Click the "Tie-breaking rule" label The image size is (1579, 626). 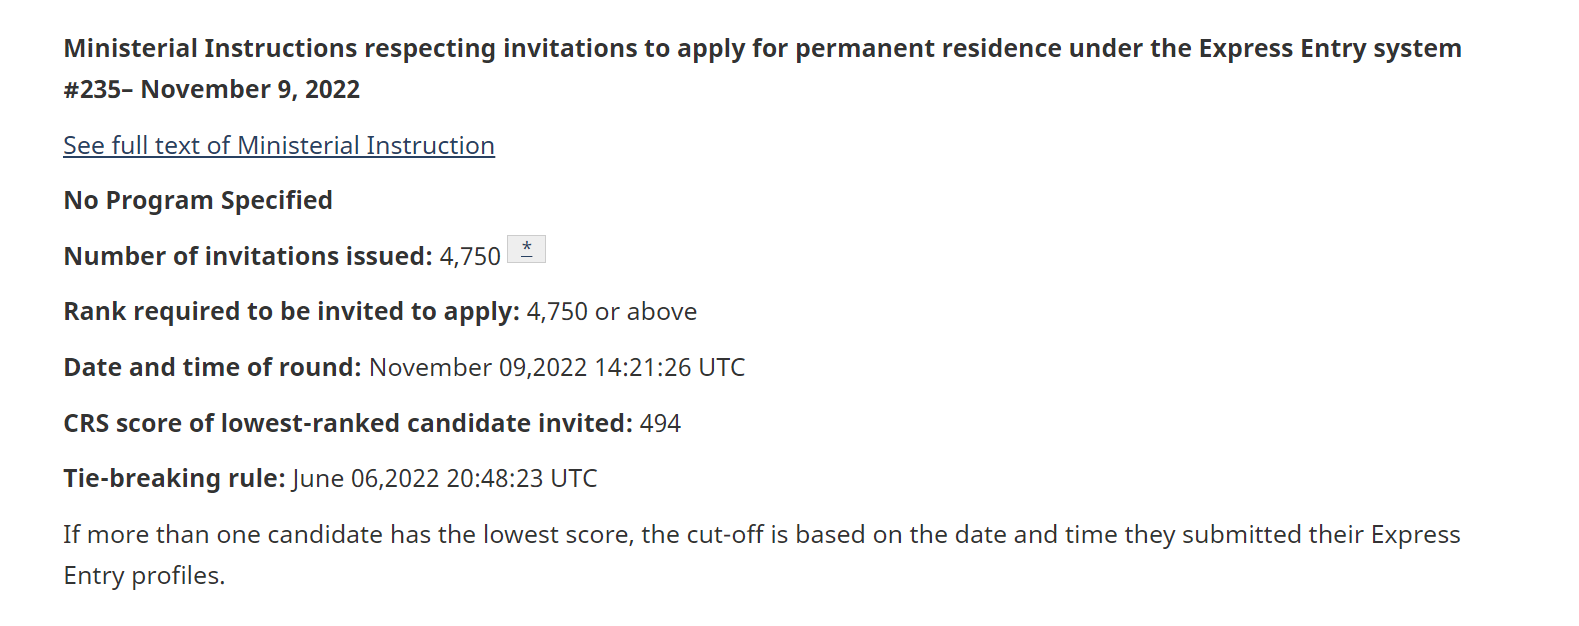coord(174,479)
